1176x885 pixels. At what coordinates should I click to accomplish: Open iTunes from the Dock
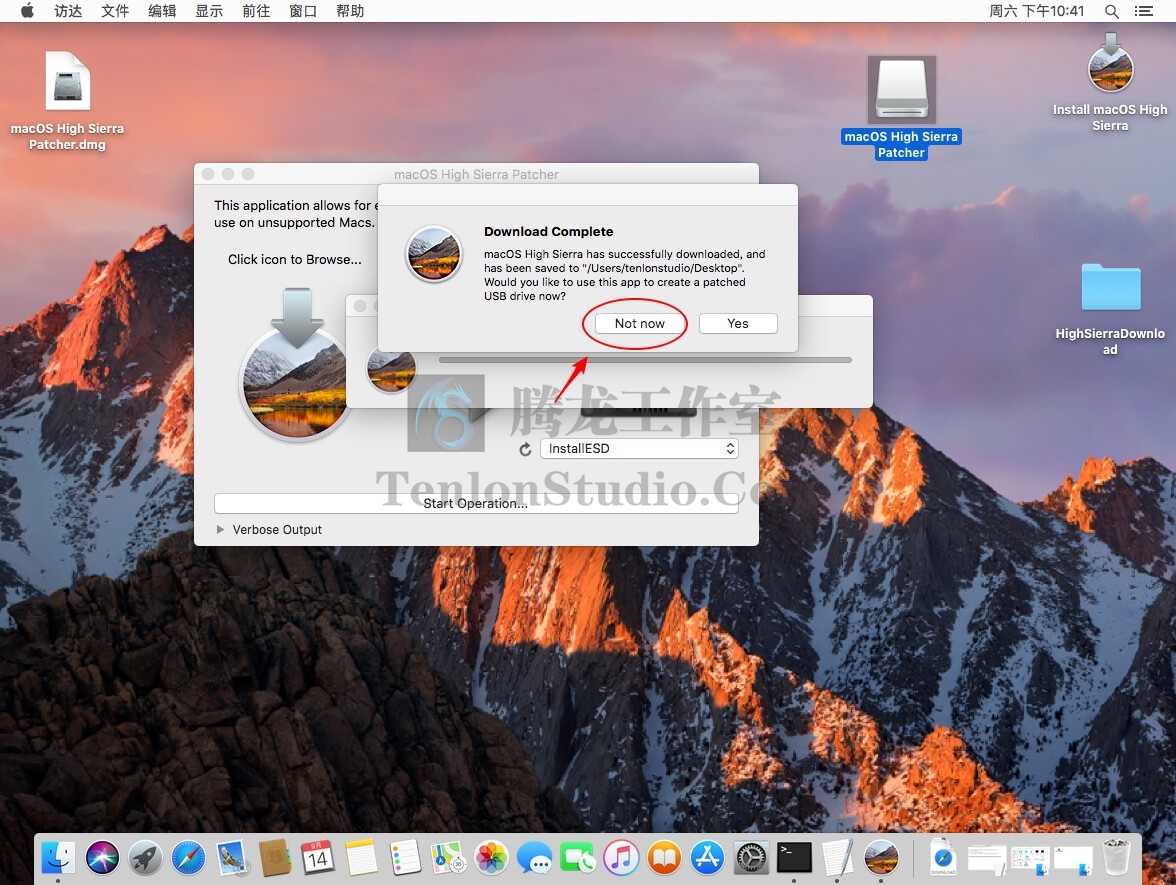621,857
